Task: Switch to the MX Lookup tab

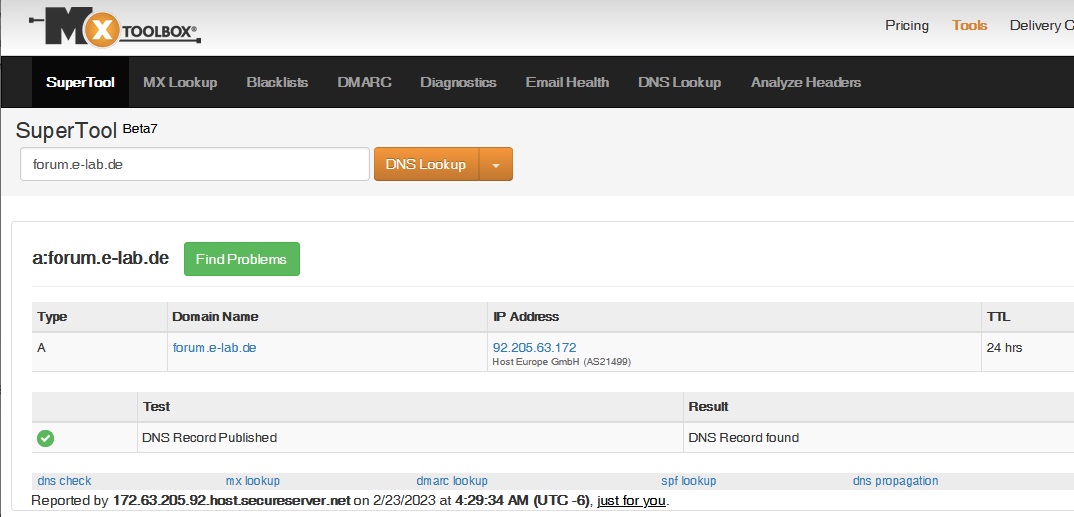Action: click(180, 82)
